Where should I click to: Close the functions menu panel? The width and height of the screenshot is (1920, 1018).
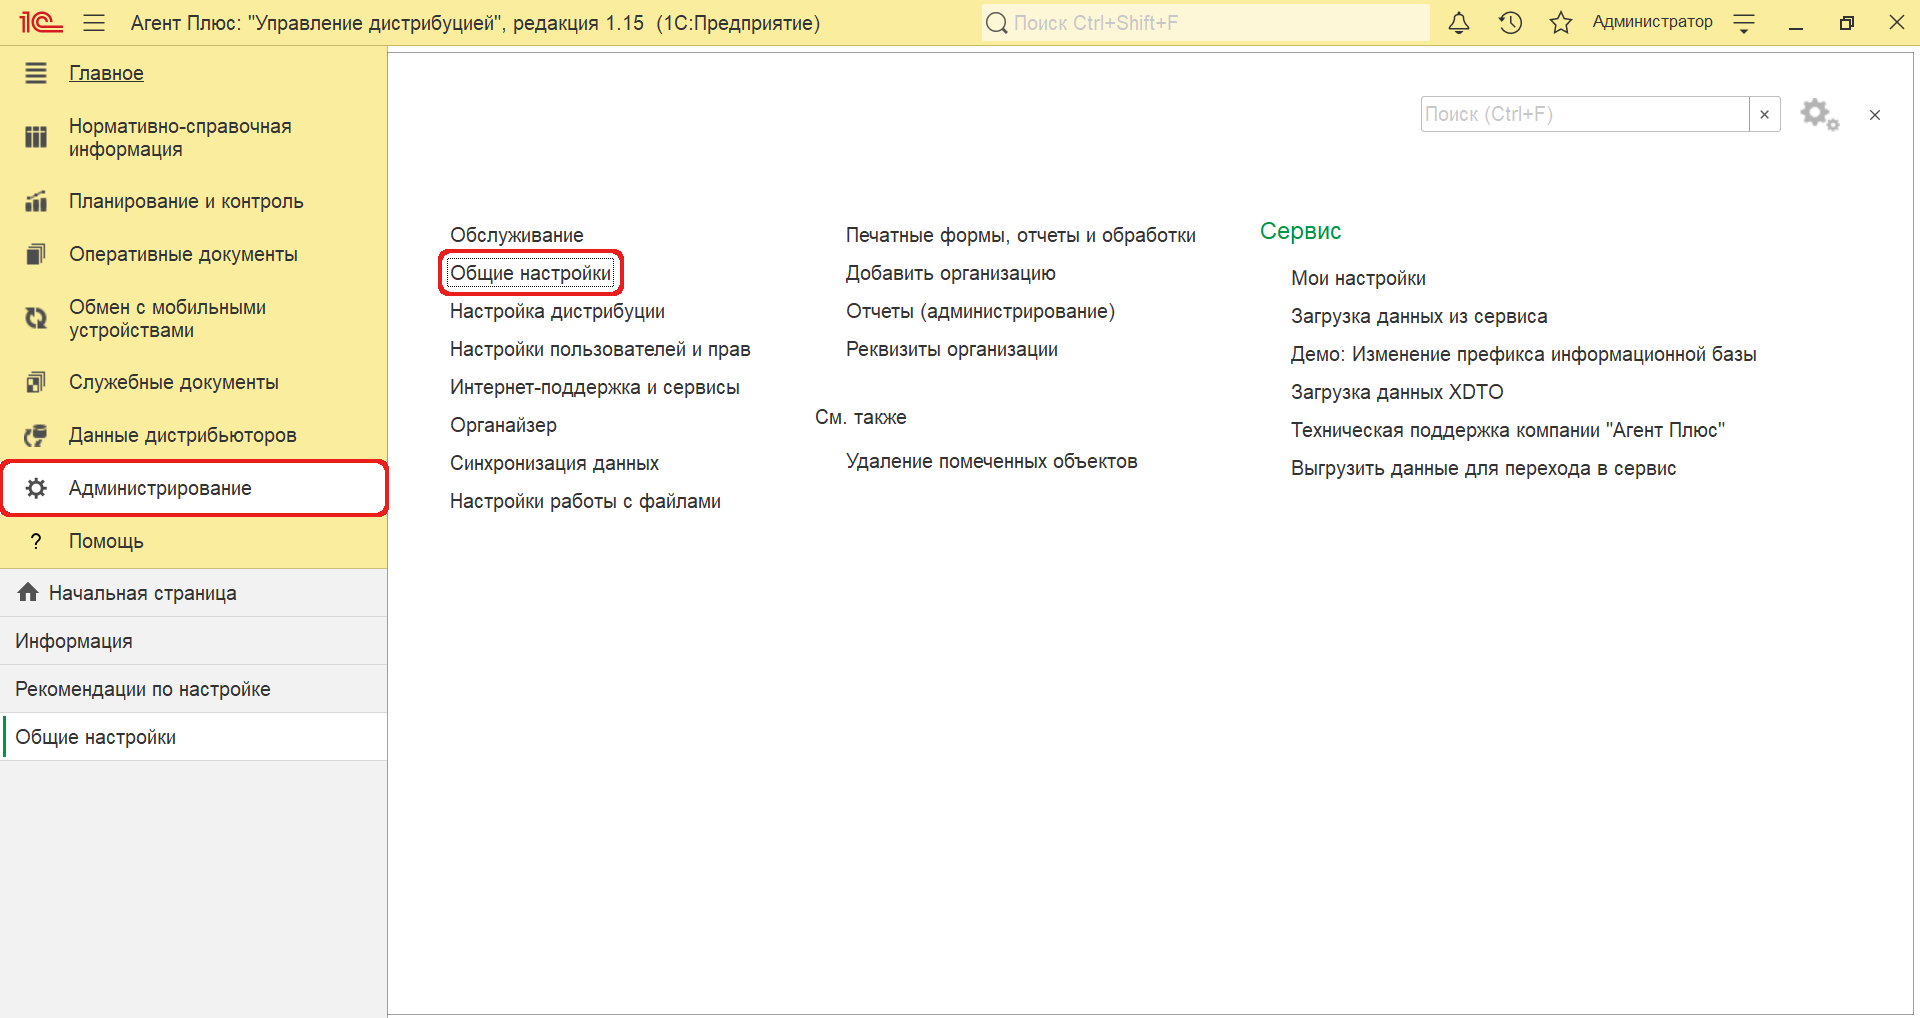[x=1875, y=115]
